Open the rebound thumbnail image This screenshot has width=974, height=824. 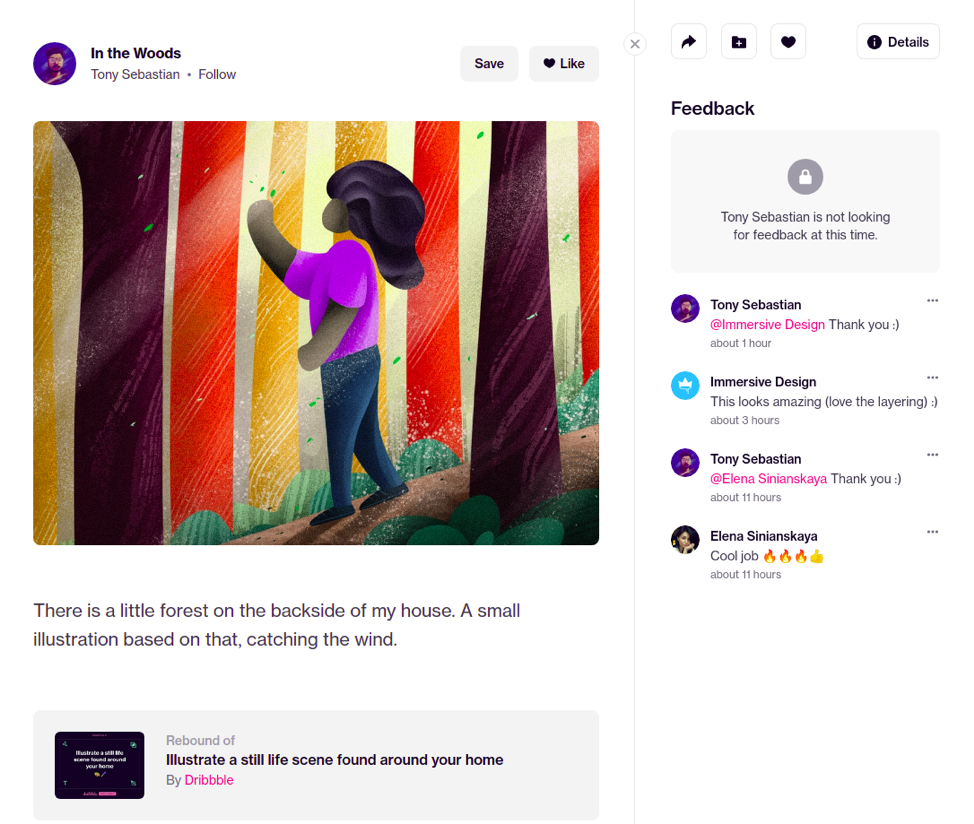[x=99, y=765]
